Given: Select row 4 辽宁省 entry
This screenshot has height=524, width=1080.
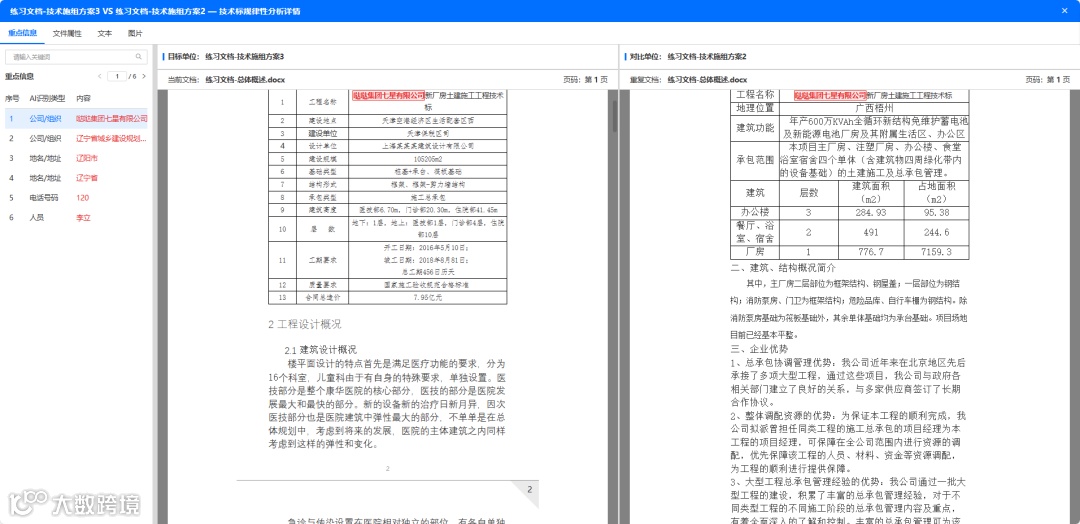Looking at the screenshot, I should [74, 178].
